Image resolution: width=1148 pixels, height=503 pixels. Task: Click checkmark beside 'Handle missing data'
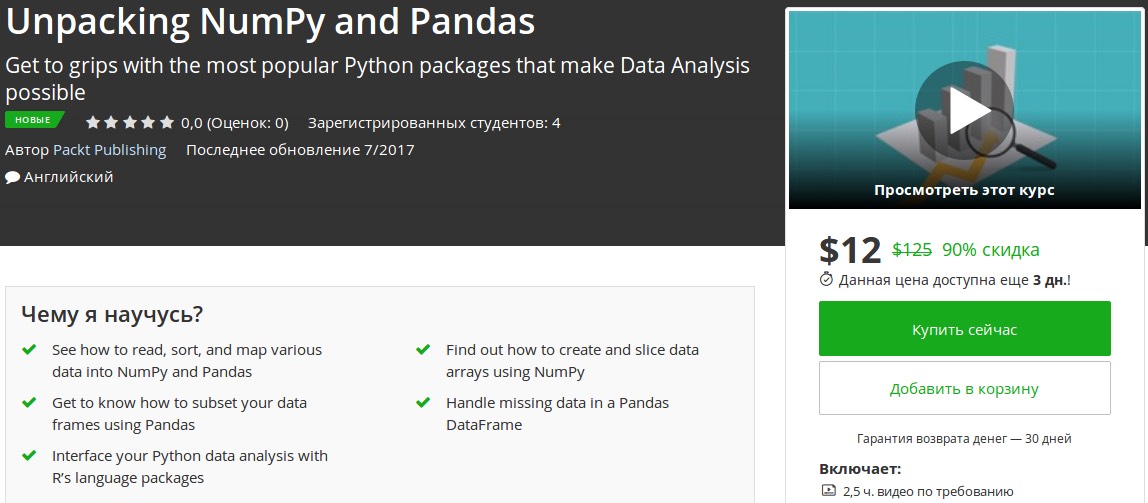pyautogui.click(x=422, y=403)
